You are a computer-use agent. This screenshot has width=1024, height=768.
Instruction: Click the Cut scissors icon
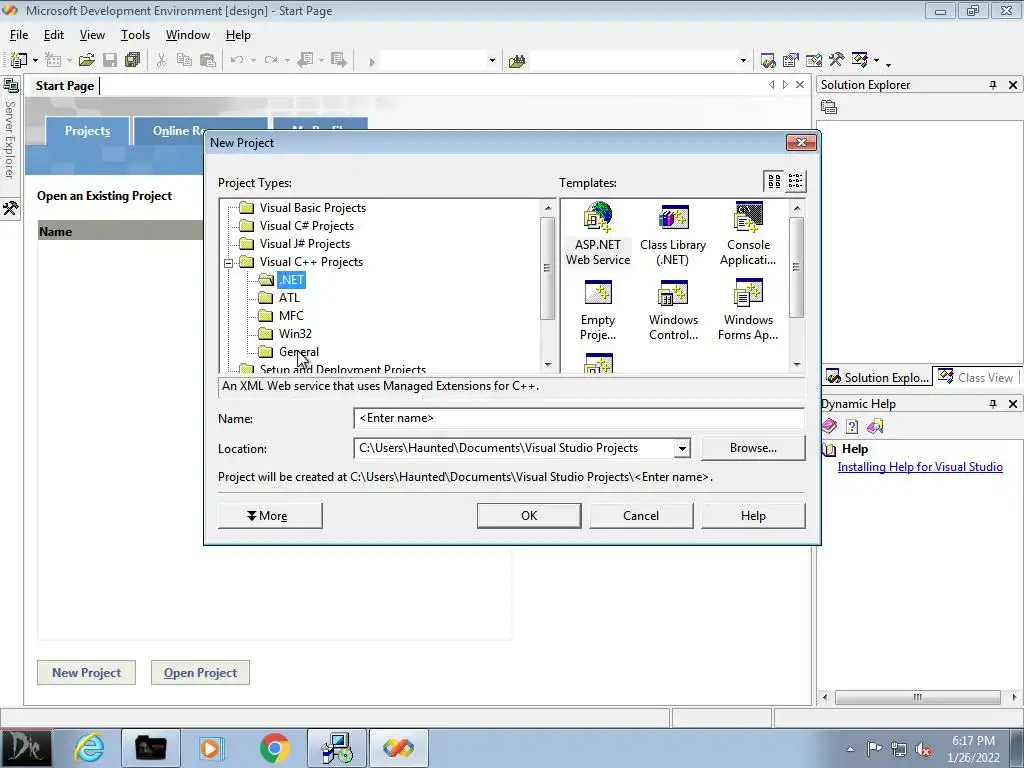[161, 61]
